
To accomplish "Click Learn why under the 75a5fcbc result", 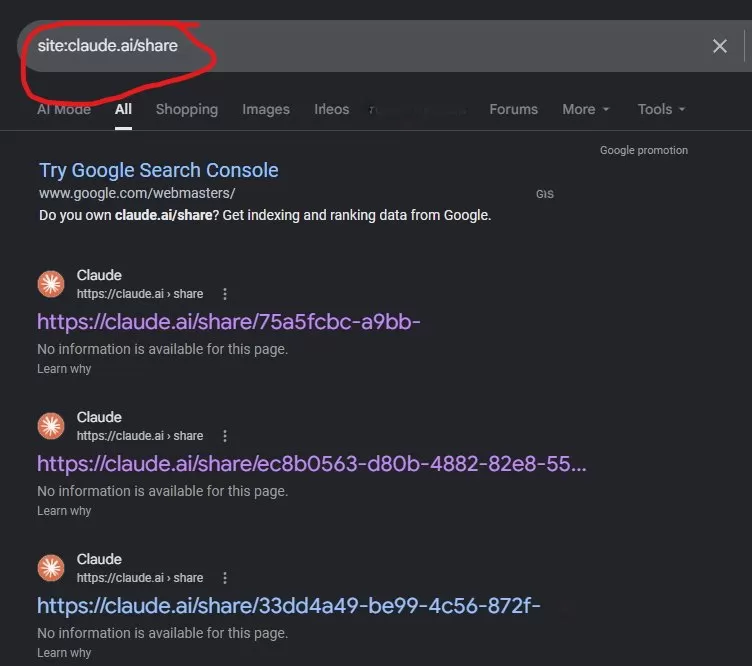I will pyautogui.click(x=64, y=369).
